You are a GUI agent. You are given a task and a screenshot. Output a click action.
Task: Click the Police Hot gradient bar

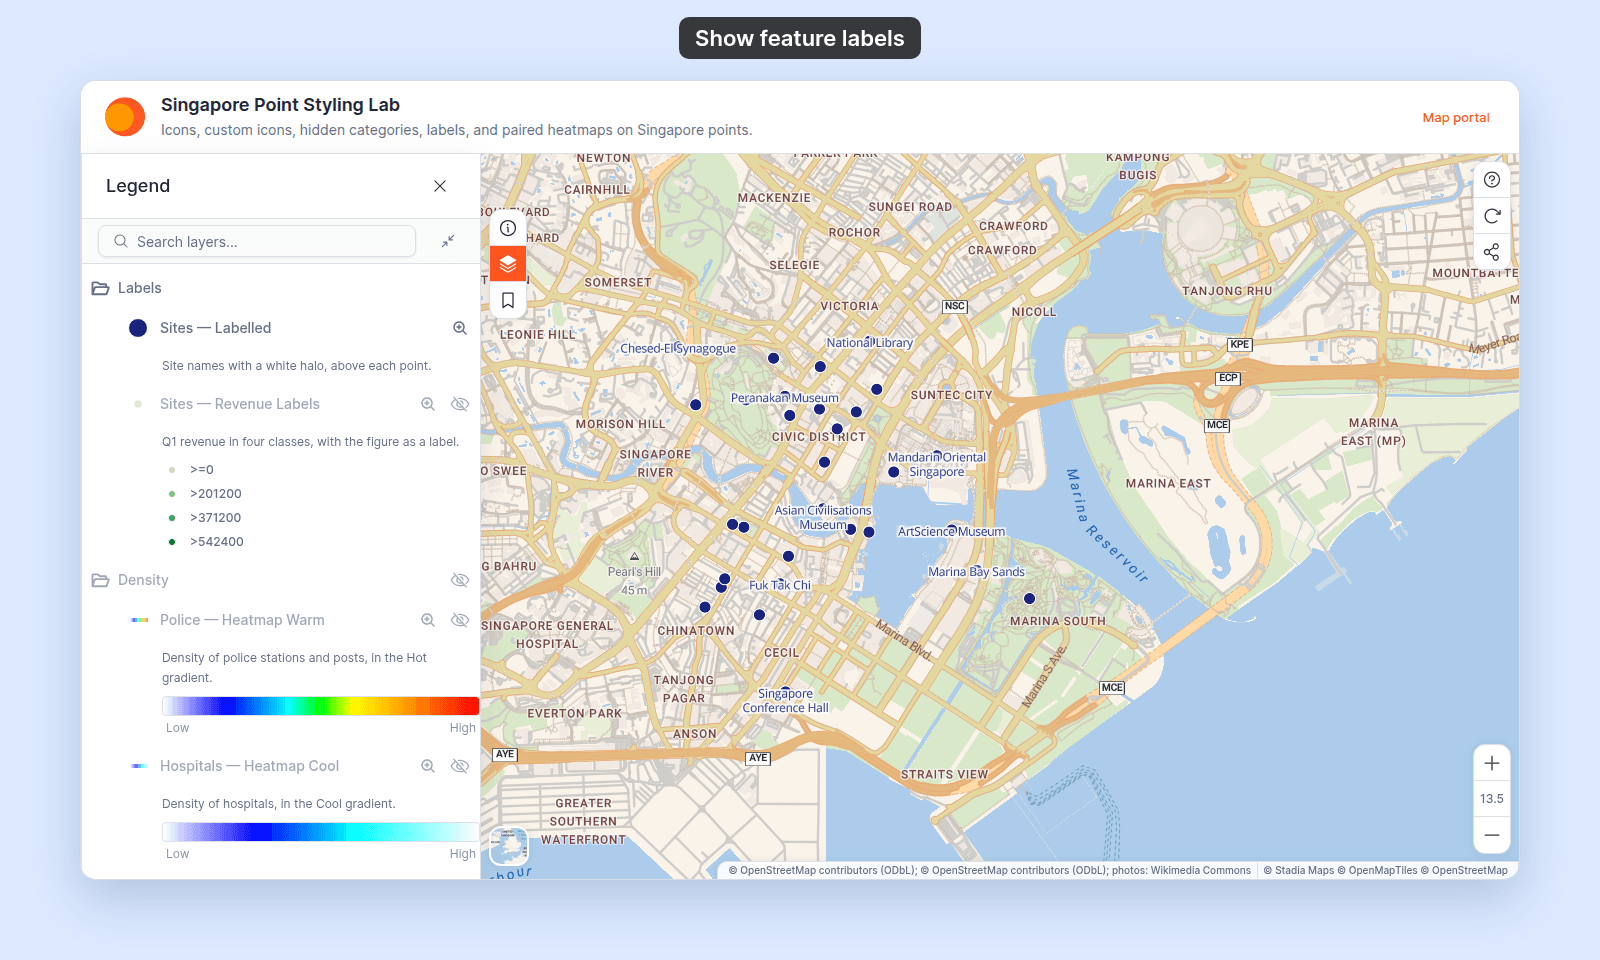pyautogui.click(x=320, y=706)
